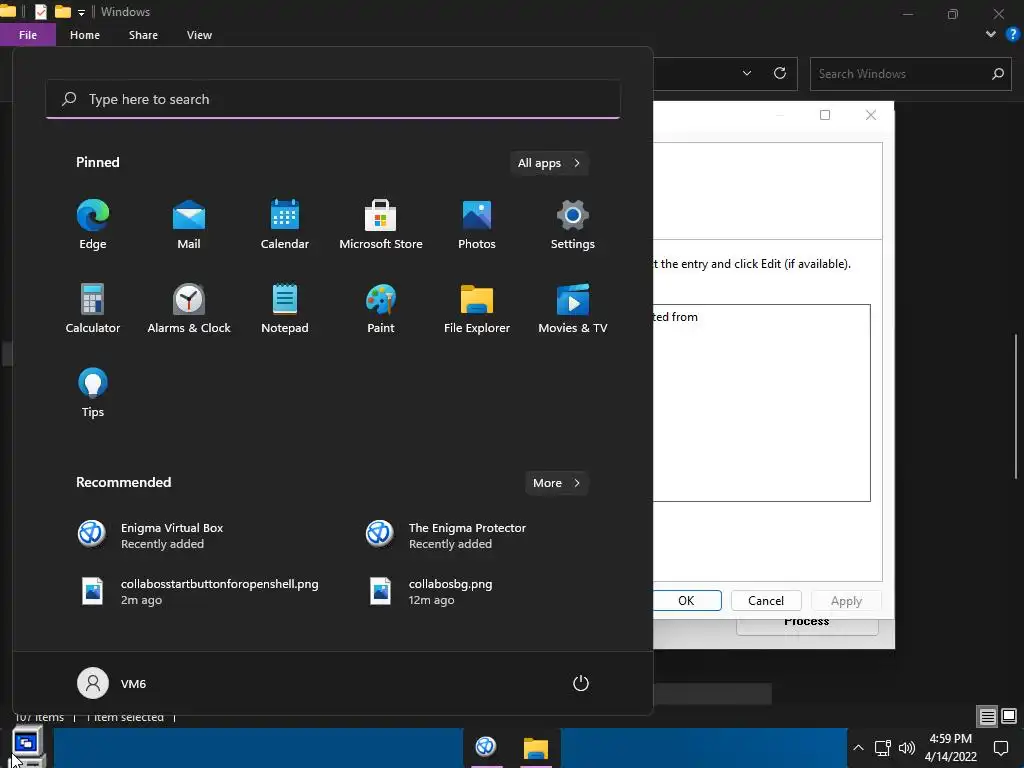
Task: Click Type here to search field
Action: [x=333, y=99]
